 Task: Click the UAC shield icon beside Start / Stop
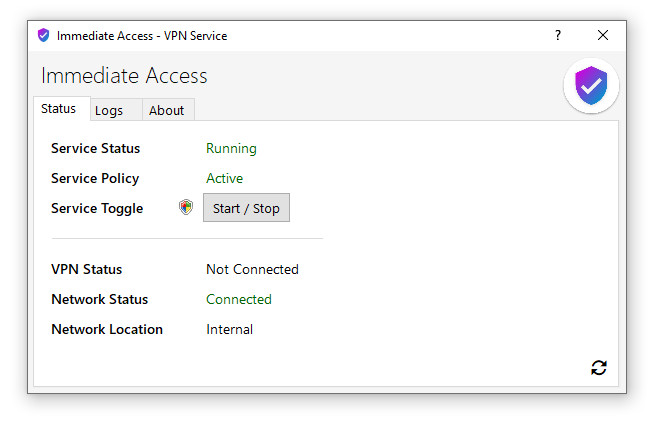point(186,208)
